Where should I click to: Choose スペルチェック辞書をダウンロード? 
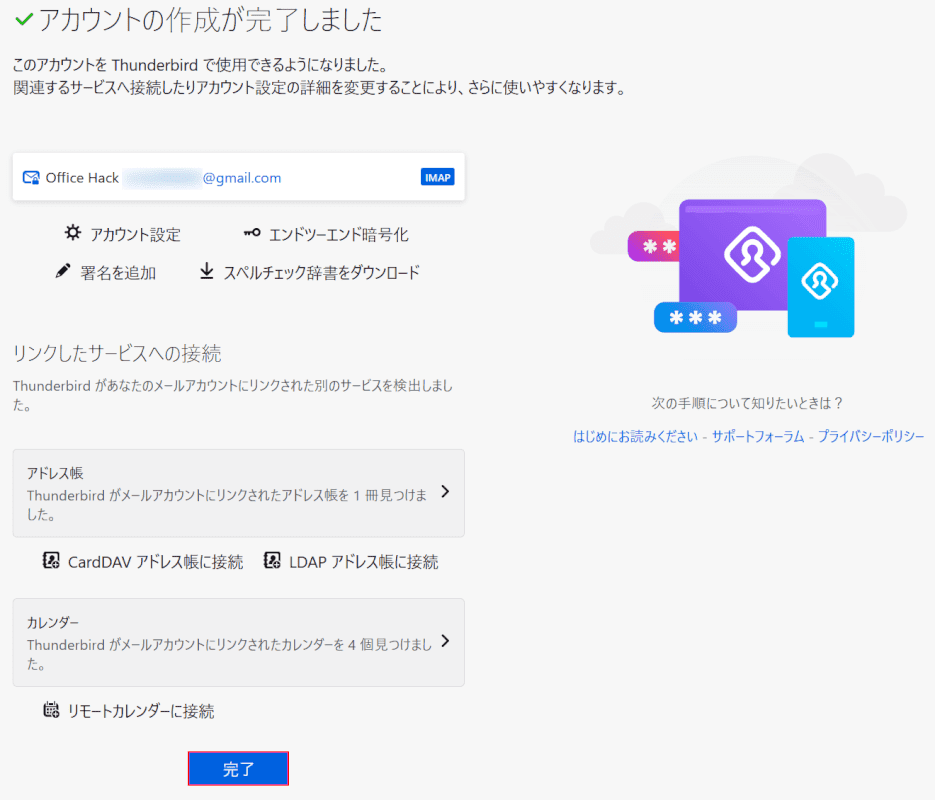click(321, 272)
